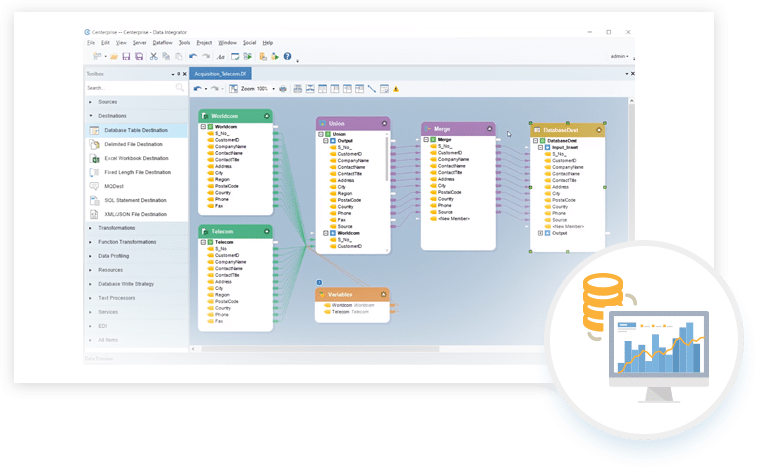Click the Undo icon in dataflow toolbar
Viewport: 757px width, 468px height.
pos(198,89)
